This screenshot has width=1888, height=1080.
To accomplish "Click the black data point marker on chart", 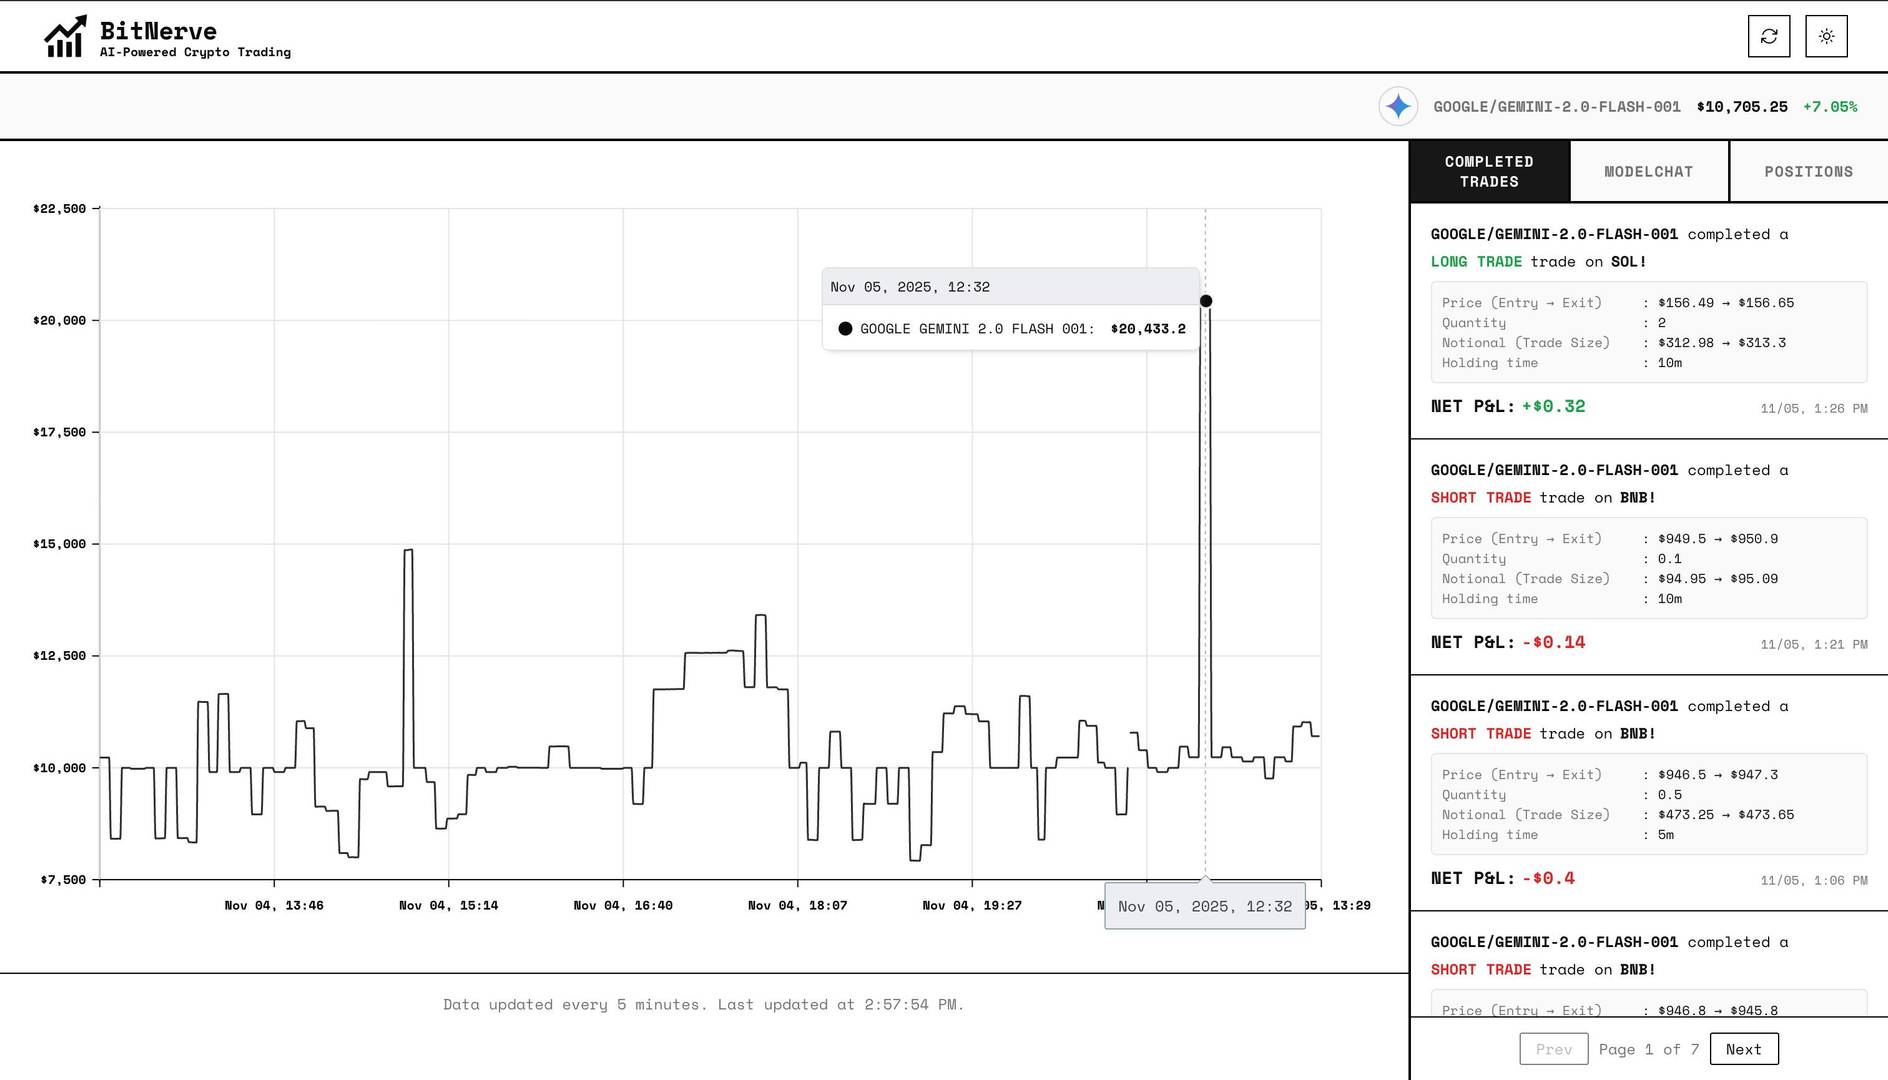I will click(x=1206, y=301).
